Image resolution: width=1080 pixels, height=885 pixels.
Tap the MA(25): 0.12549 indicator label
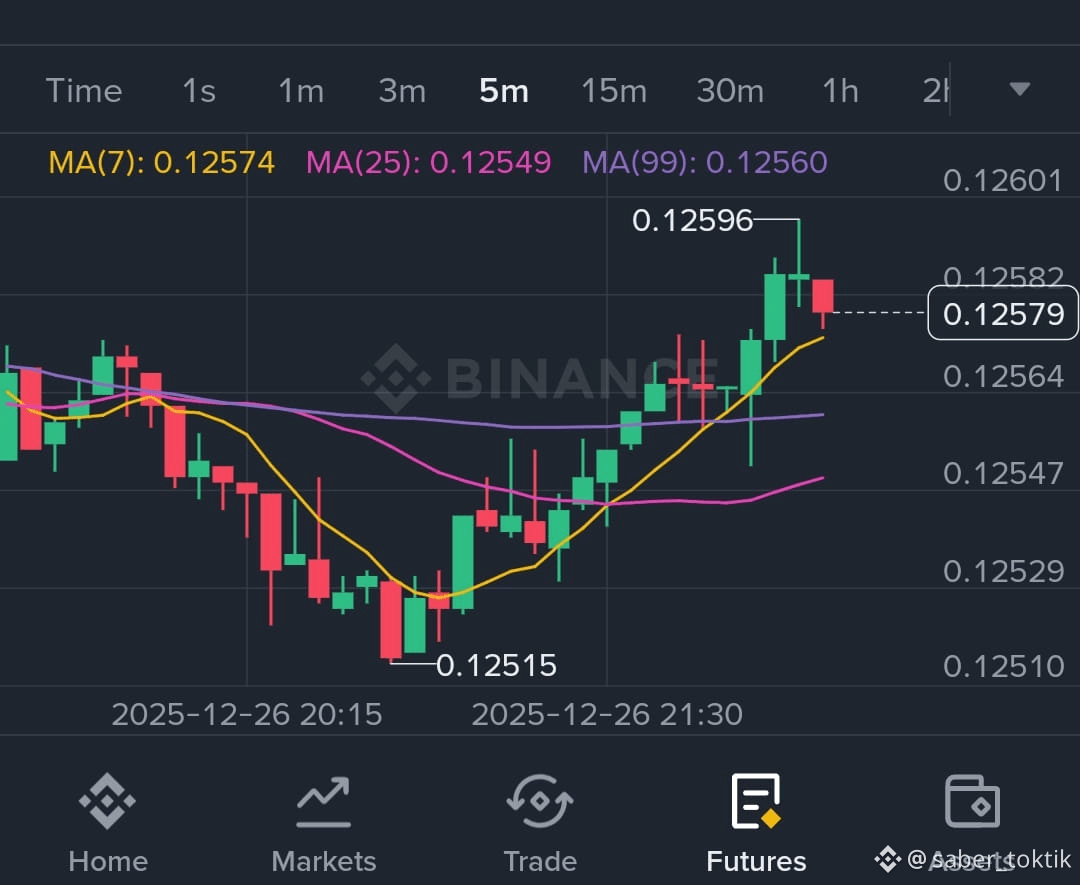click(x=428, y=163)
